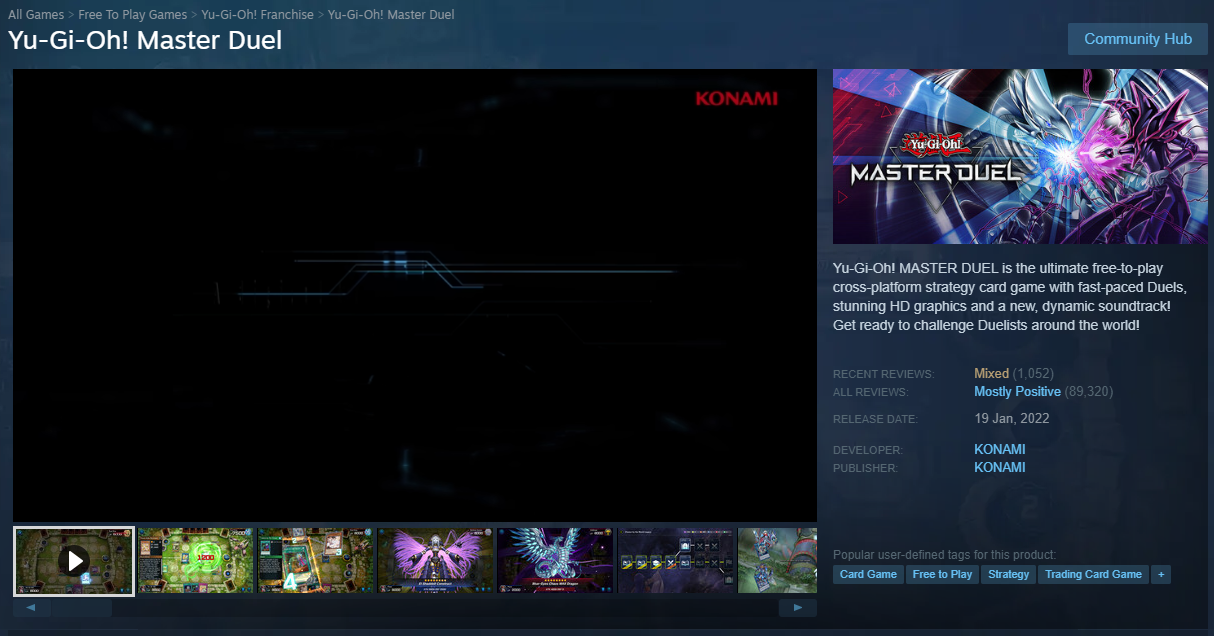The width and height of the screenshot is (1214, 636).
Task: Open the Mixed recent reviews summary
Action: [991, 373]
